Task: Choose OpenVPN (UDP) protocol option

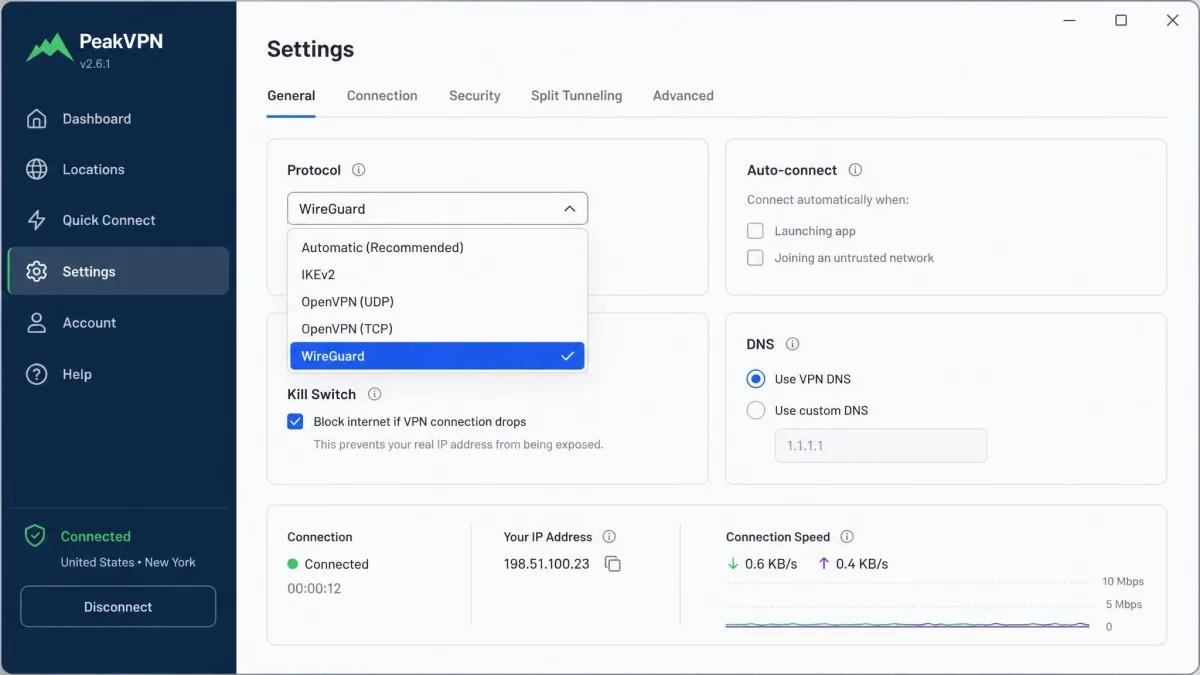Action: coord(437,301)
